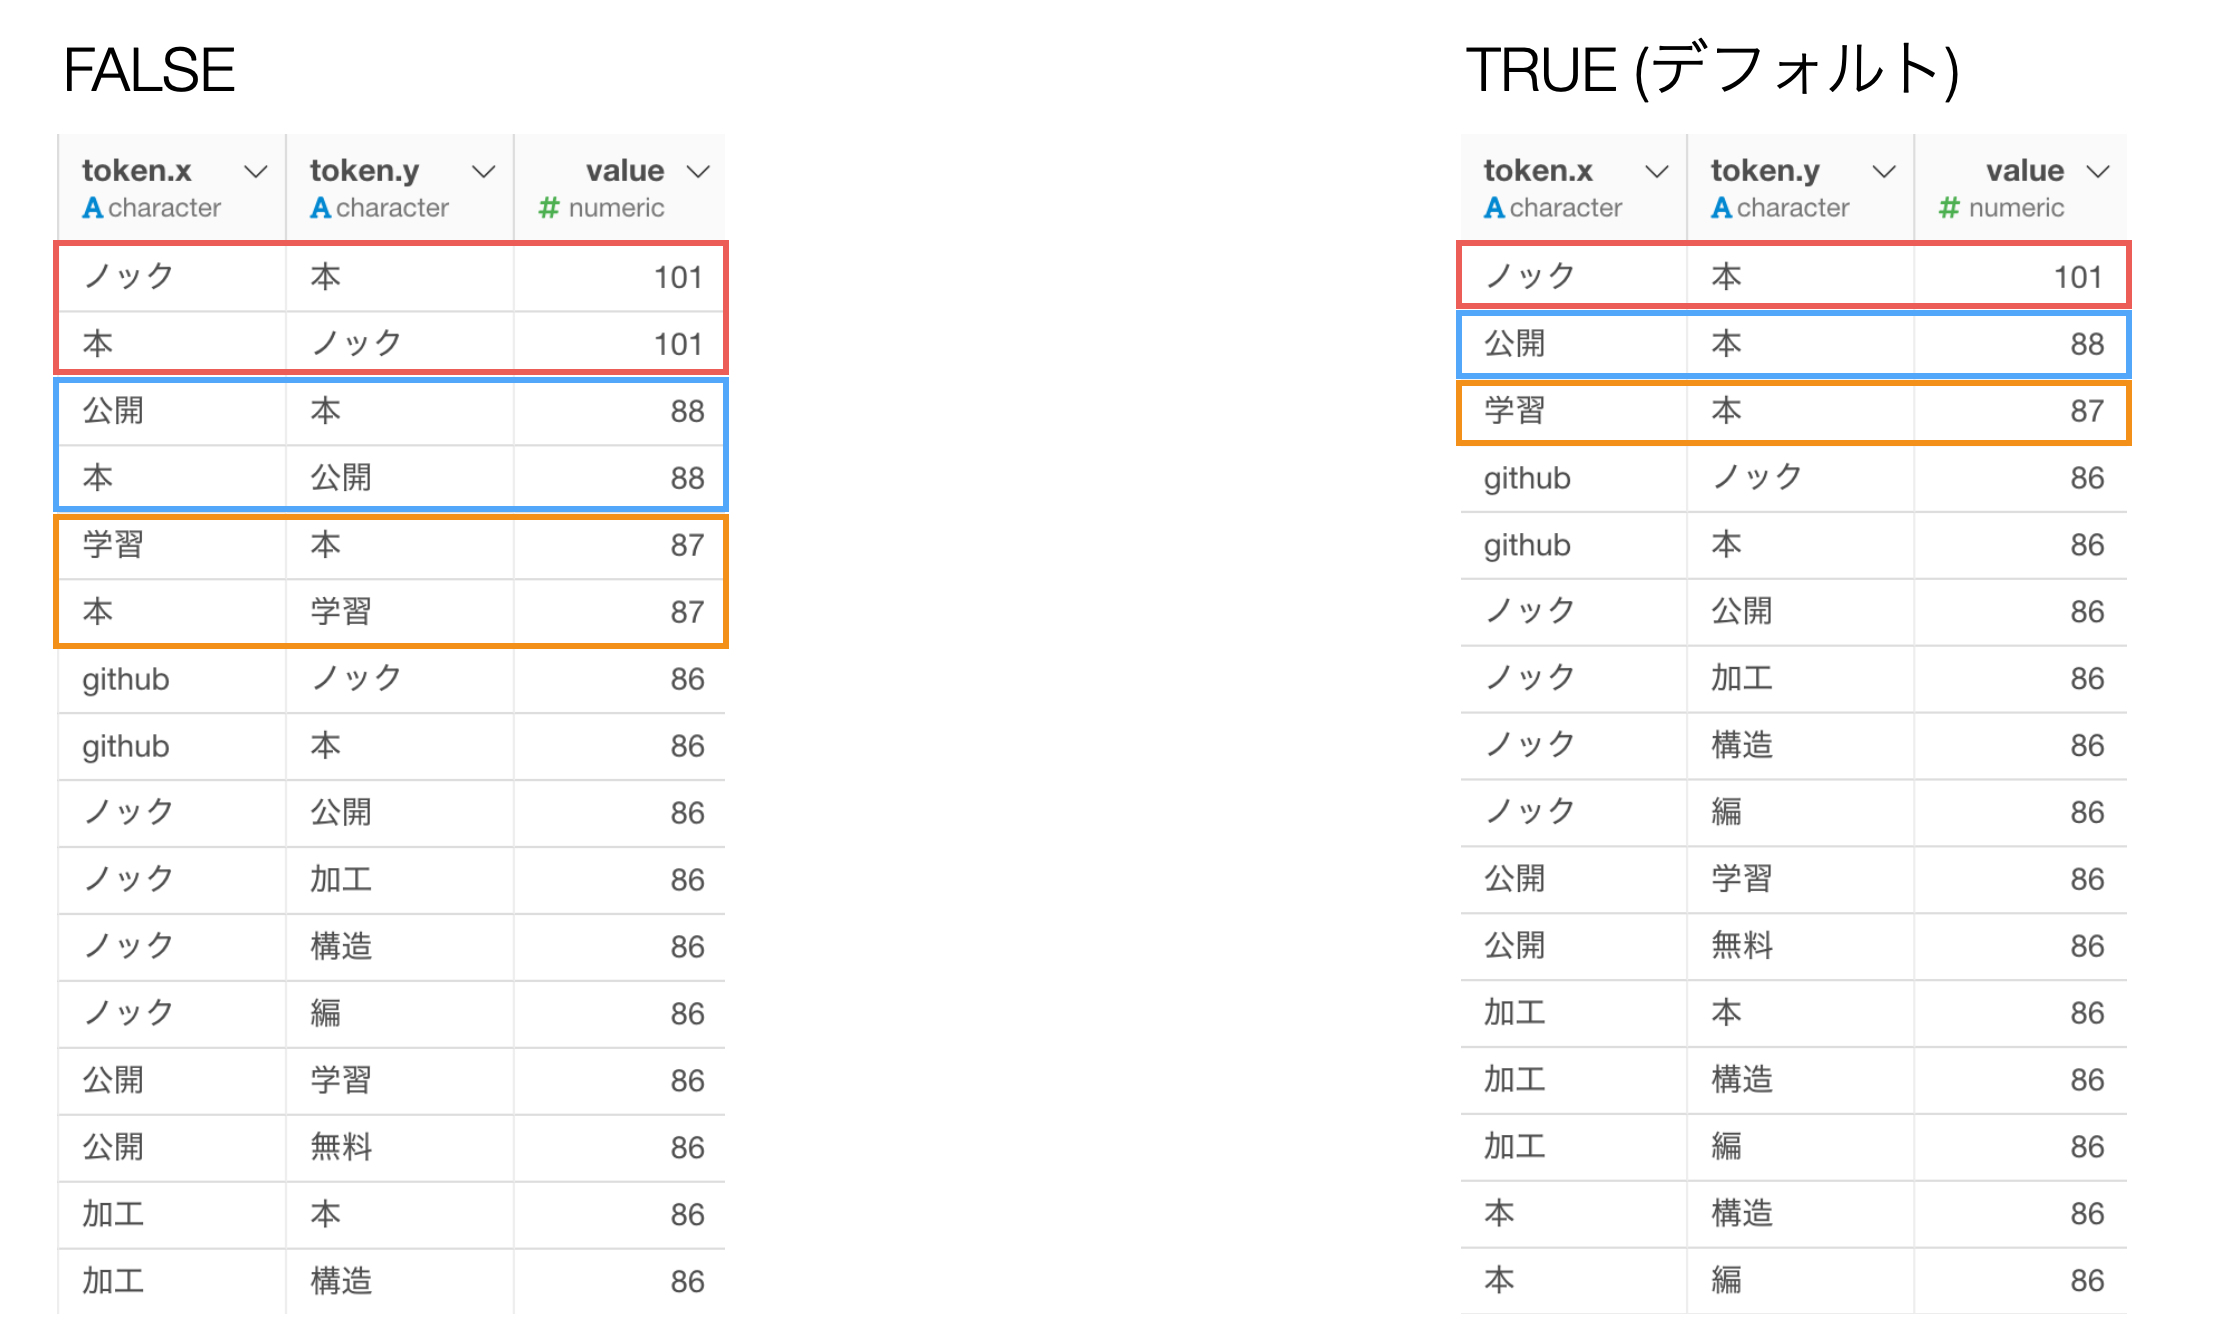This screenshot has height=1336, width=2224.
Task: Select first github cell in FALSE table
Action: pyautogui.click(x=126, y=679)
